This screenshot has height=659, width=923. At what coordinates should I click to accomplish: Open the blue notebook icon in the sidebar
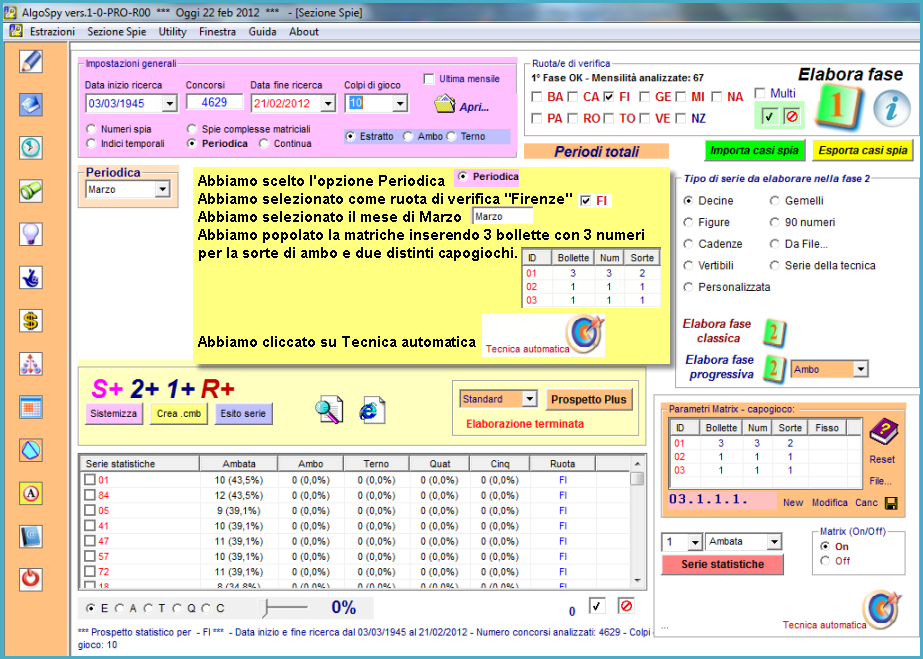click(x=31, y=105)
